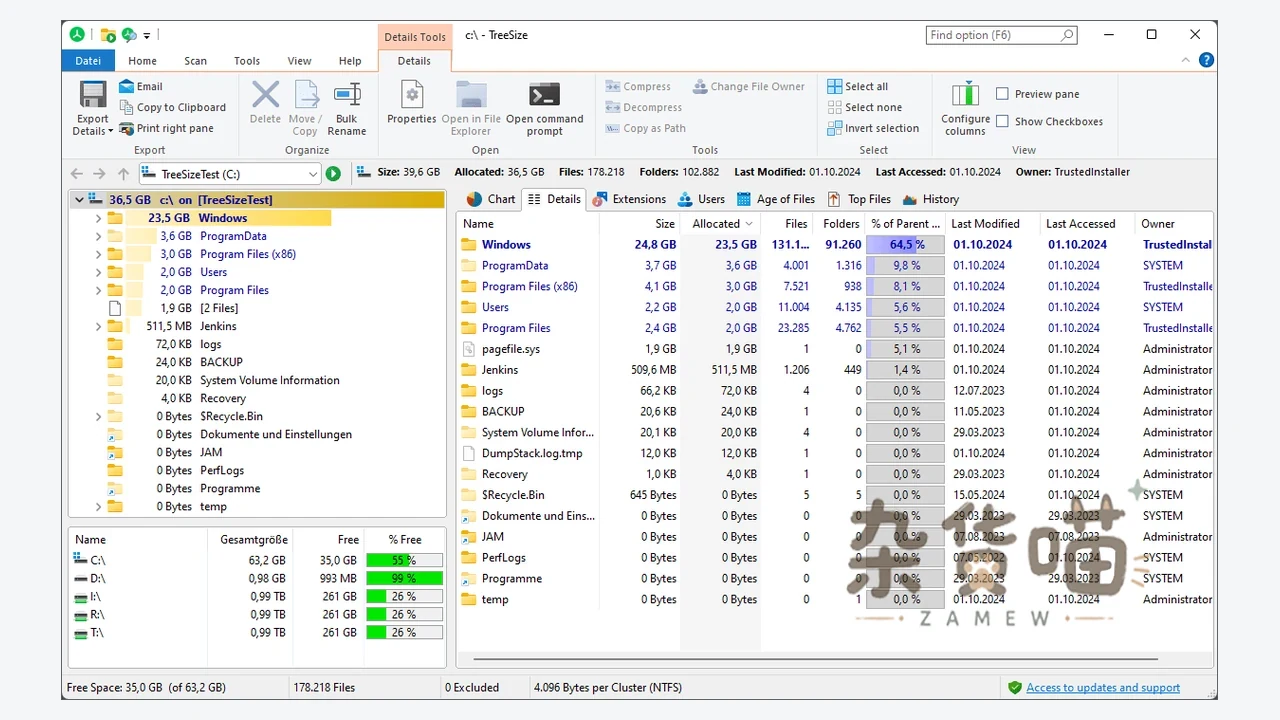Switch to the Chart view tab
This screenshot has width=1280, height=720.
point(490,199)
